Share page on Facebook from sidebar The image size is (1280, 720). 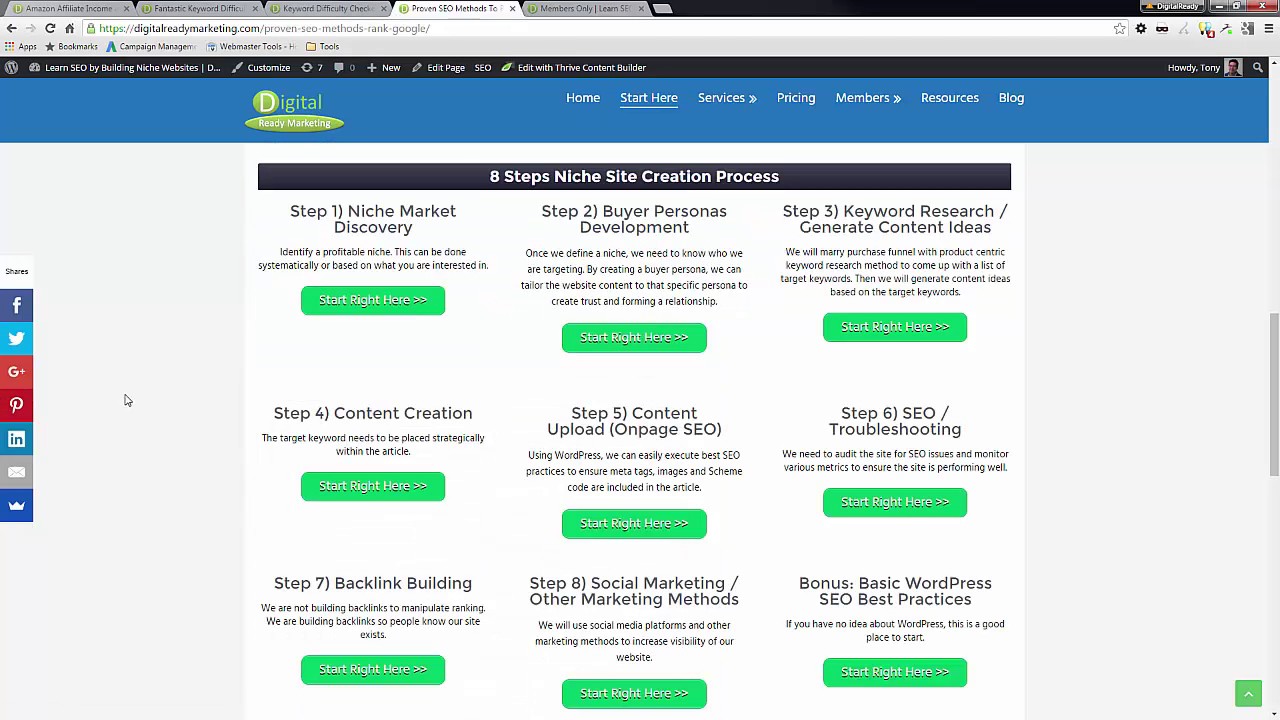(16, 305)
